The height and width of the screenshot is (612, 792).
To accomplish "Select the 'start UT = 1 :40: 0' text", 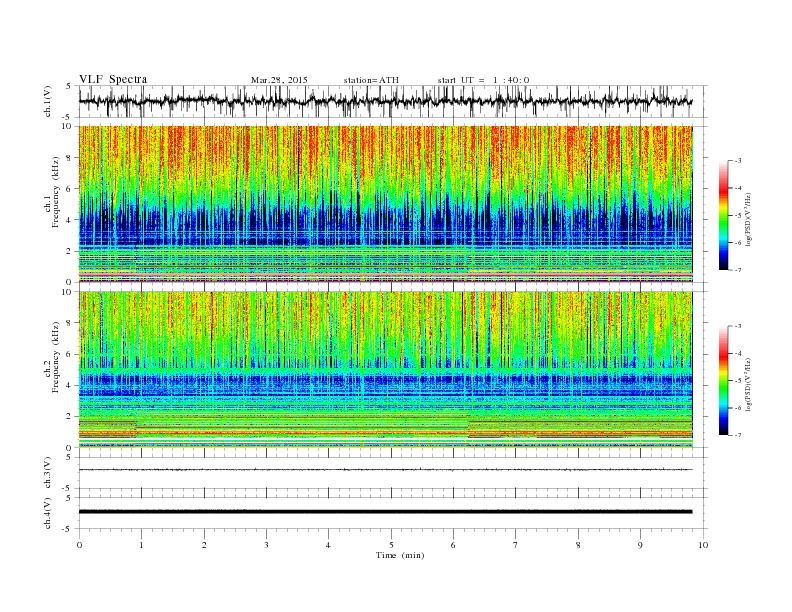I will pyautogui.click(x=483, y=80).
